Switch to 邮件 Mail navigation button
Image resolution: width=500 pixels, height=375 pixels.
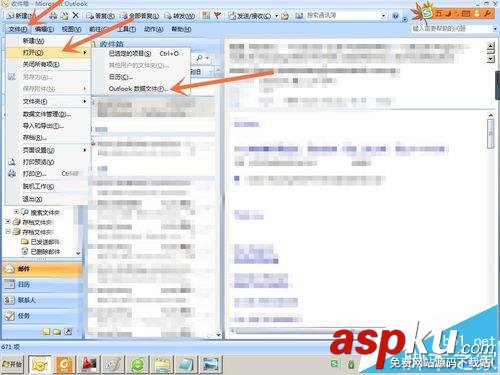point(42,269)
